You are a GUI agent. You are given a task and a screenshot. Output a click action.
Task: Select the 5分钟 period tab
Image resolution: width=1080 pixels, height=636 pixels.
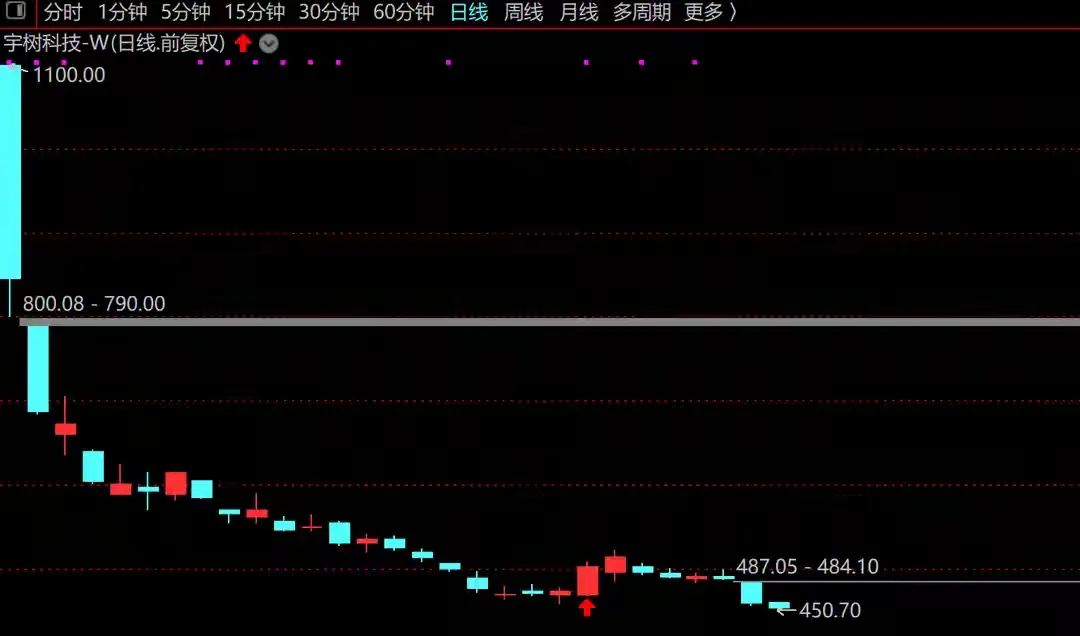click(185, 12)
